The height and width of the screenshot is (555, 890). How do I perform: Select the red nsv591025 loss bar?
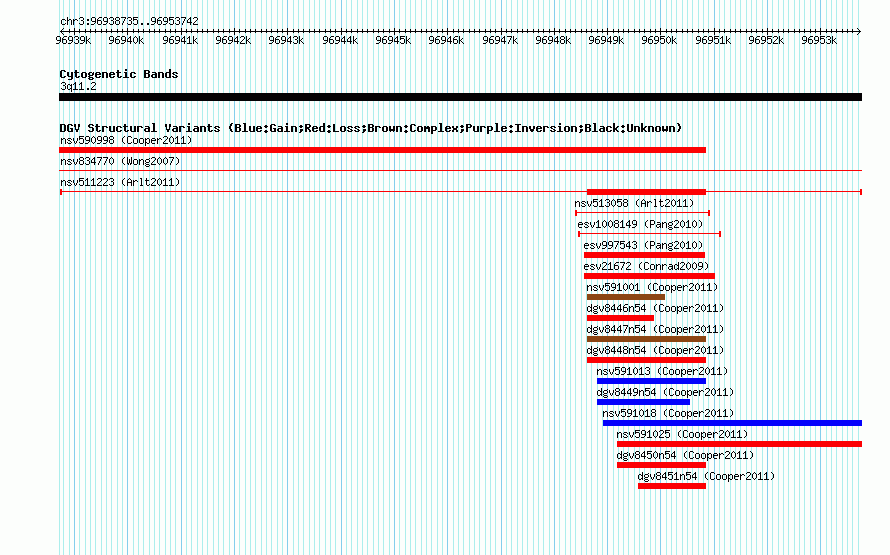tap(740, 444)
